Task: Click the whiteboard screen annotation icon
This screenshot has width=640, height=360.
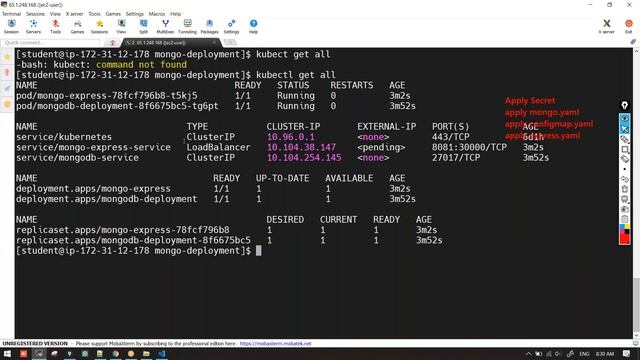Action: [624, 199]
